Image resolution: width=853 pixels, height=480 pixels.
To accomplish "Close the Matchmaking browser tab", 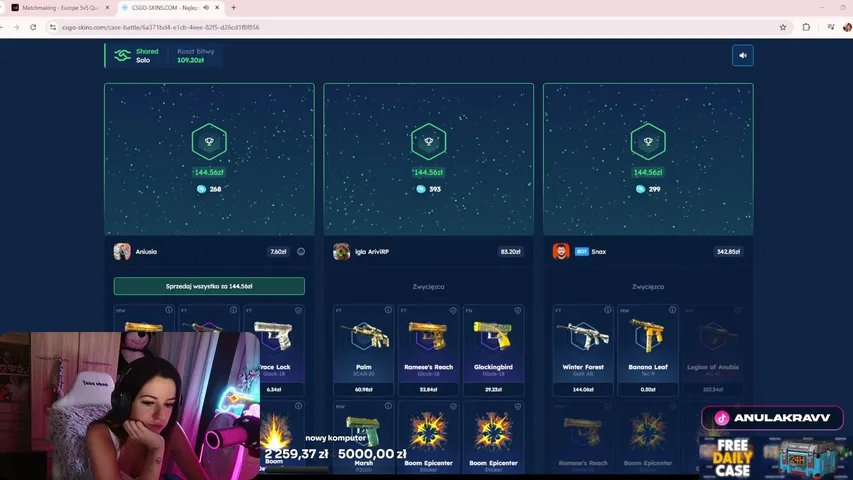I will [x=107, y=8].
